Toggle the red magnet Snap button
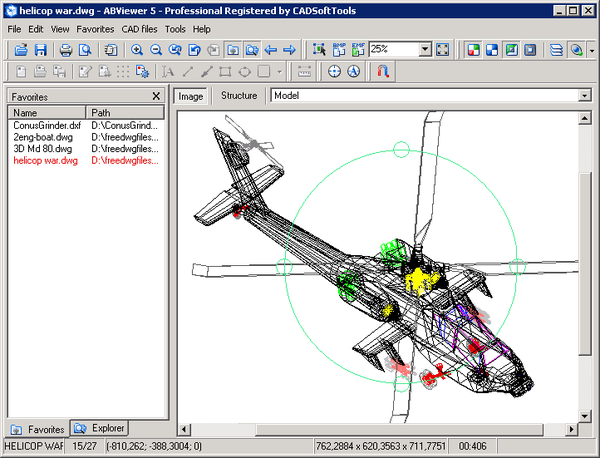600x458 pixels. (384, 72)
